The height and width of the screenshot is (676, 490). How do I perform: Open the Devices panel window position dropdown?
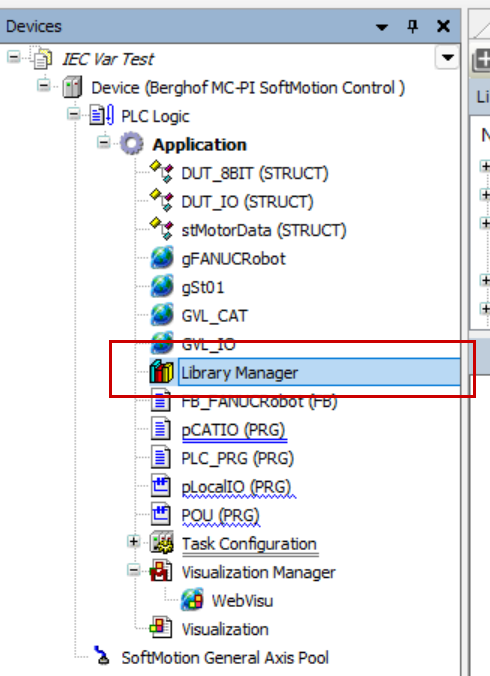click(x=381, y=28)
